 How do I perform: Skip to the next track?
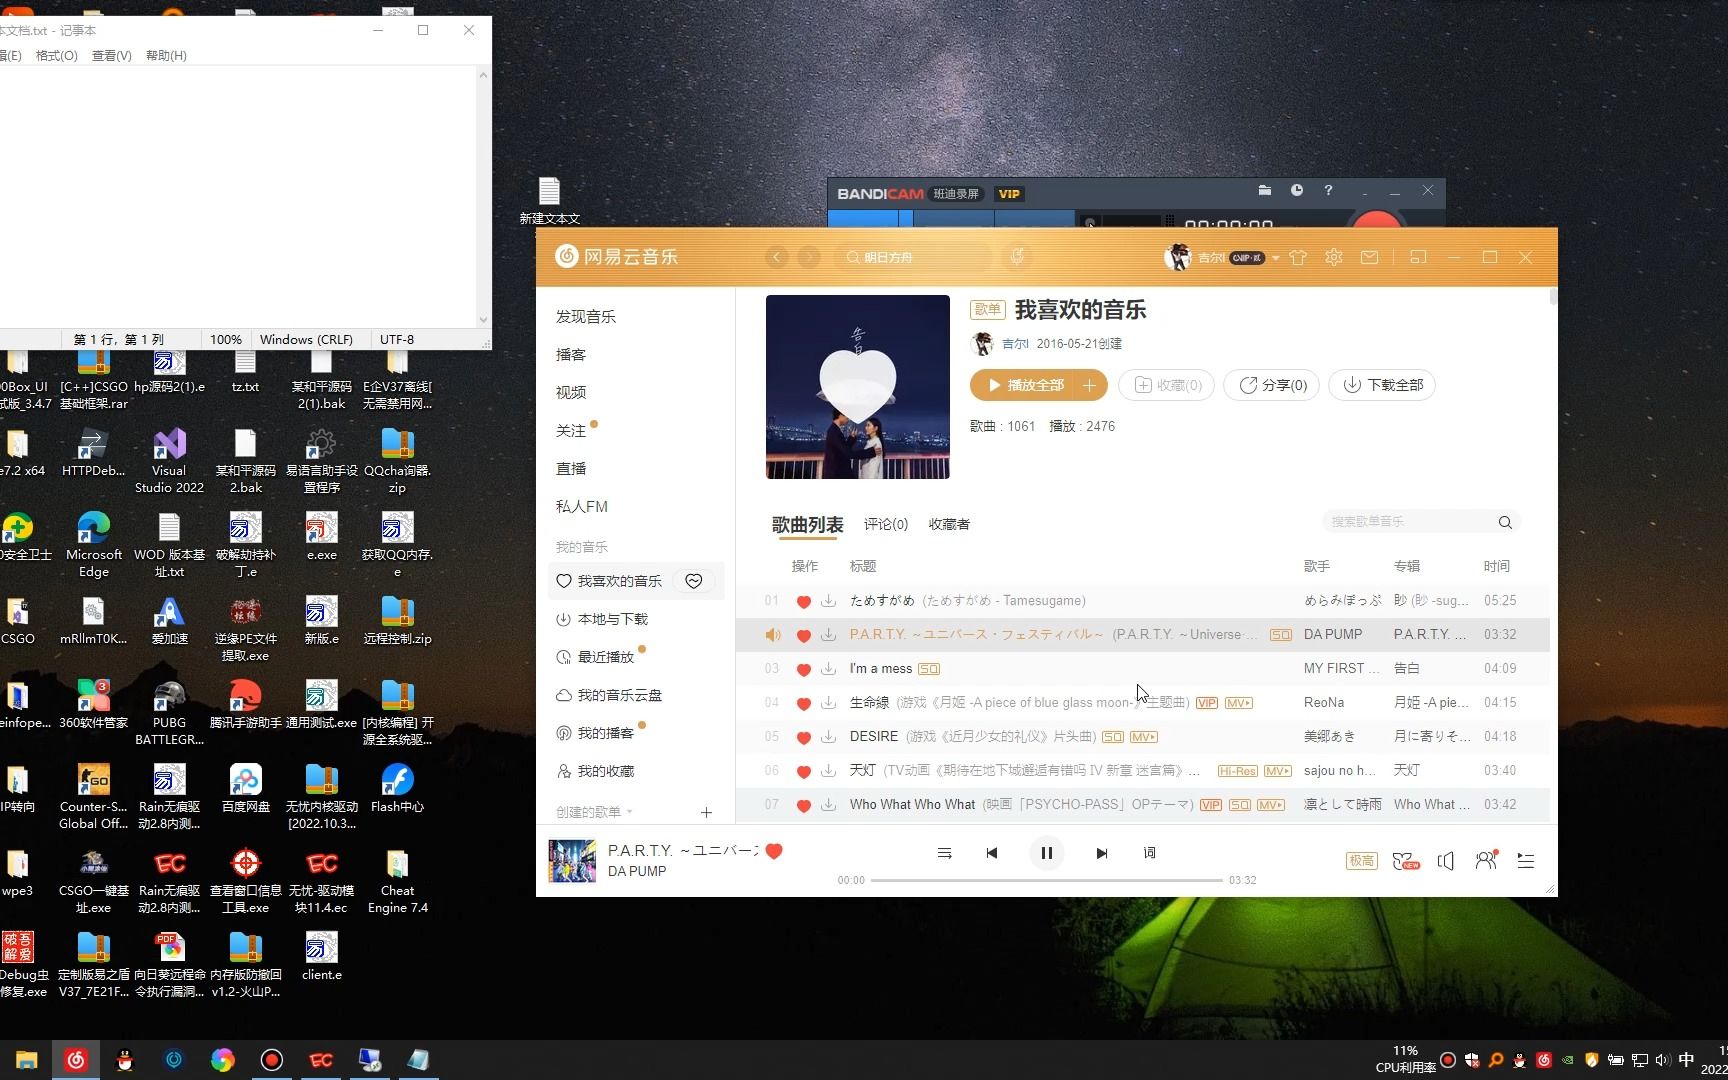coord(1101,853)
